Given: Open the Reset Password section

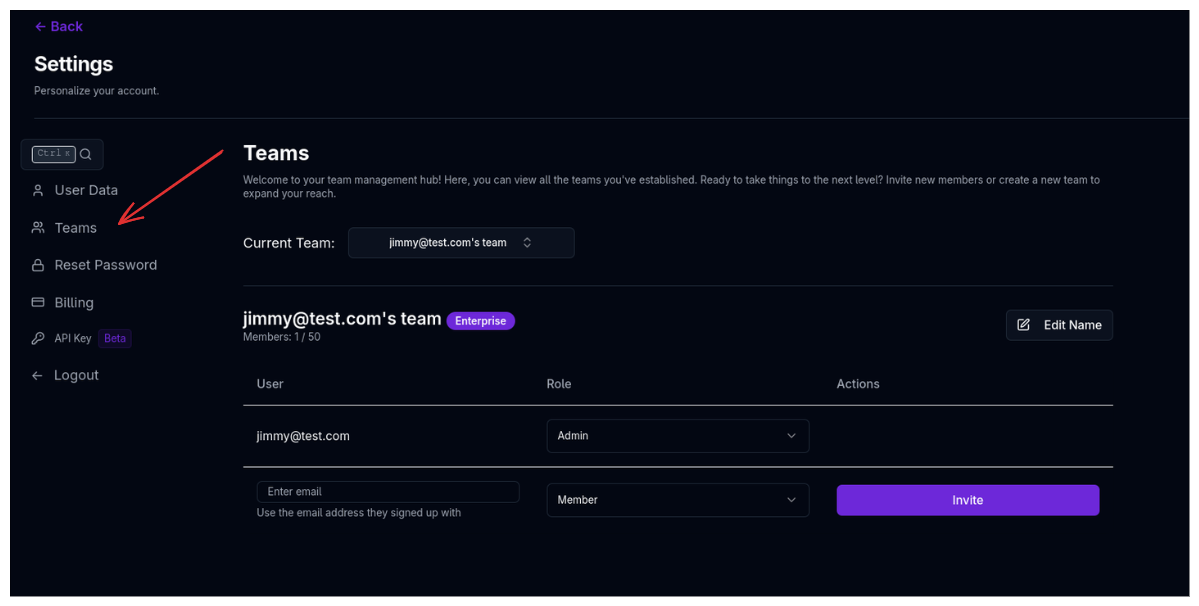Looking at the screenshot, I should [x=105, y=265].
